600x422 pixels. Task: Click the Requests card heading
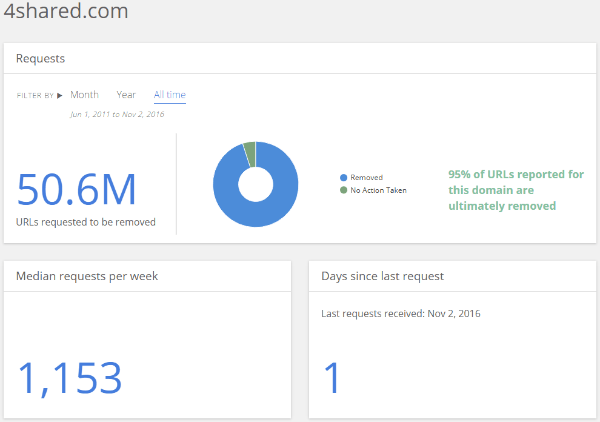[40, 59]
